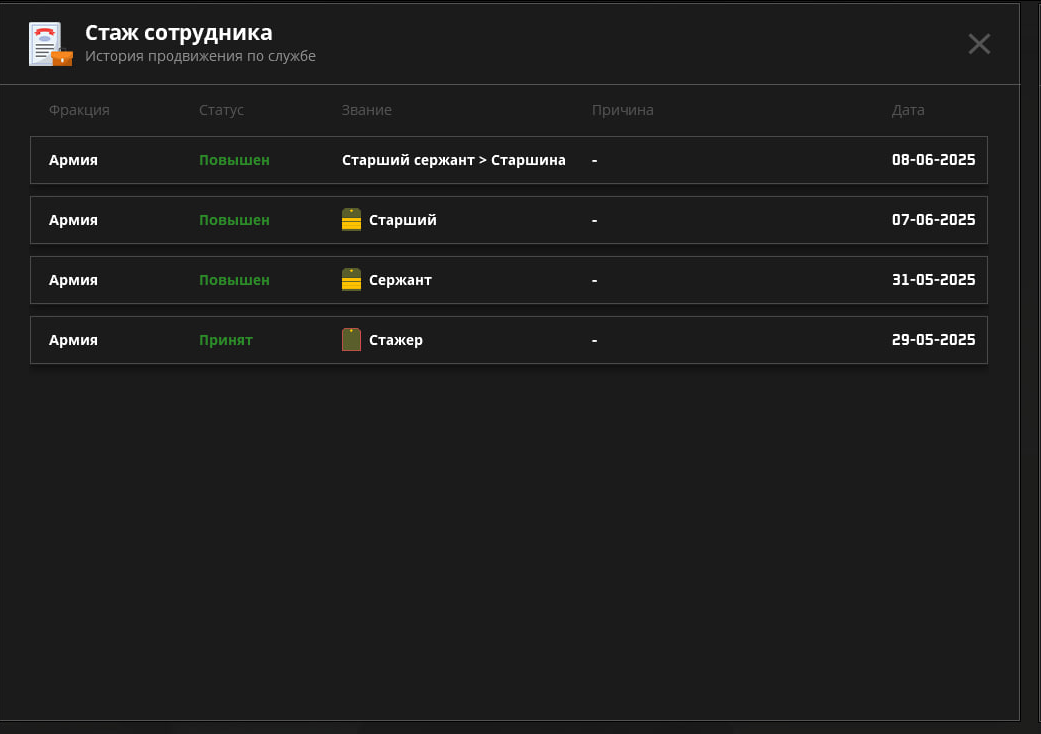
Task: Click the Фракция column header
Action: tap(79, 110)
